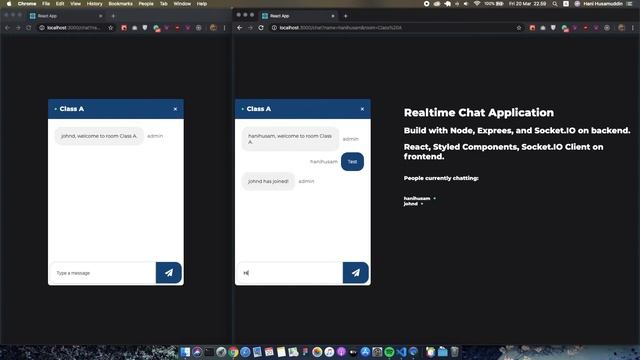This screenshot has height=360, width=640.
Task: Open Visual Studio Code from the dock
Action: click(402, 351)
